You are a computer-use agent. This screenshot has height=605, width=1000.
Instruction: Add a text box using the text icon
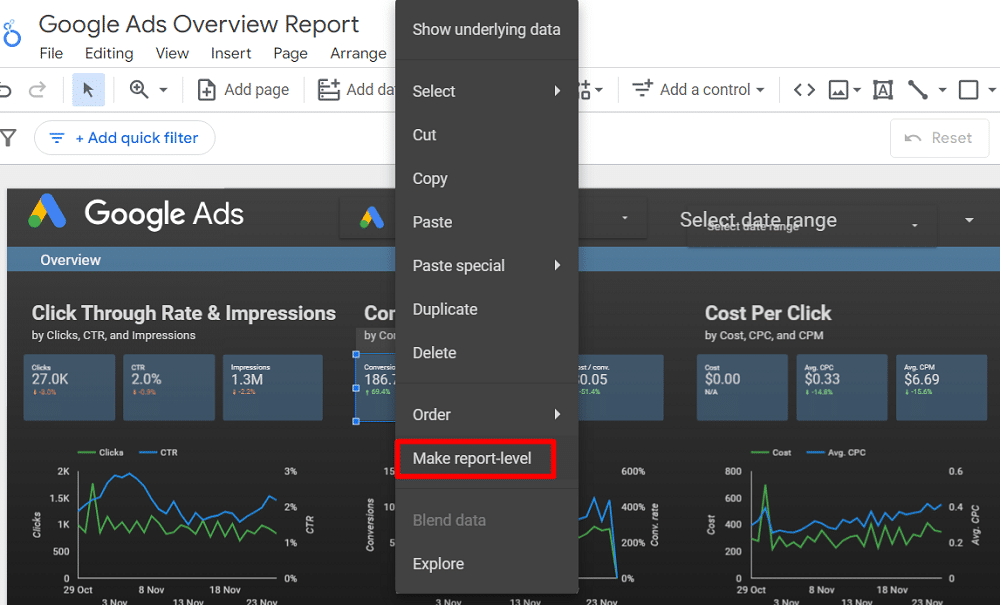pyautogui.click(x=882, y=89)
